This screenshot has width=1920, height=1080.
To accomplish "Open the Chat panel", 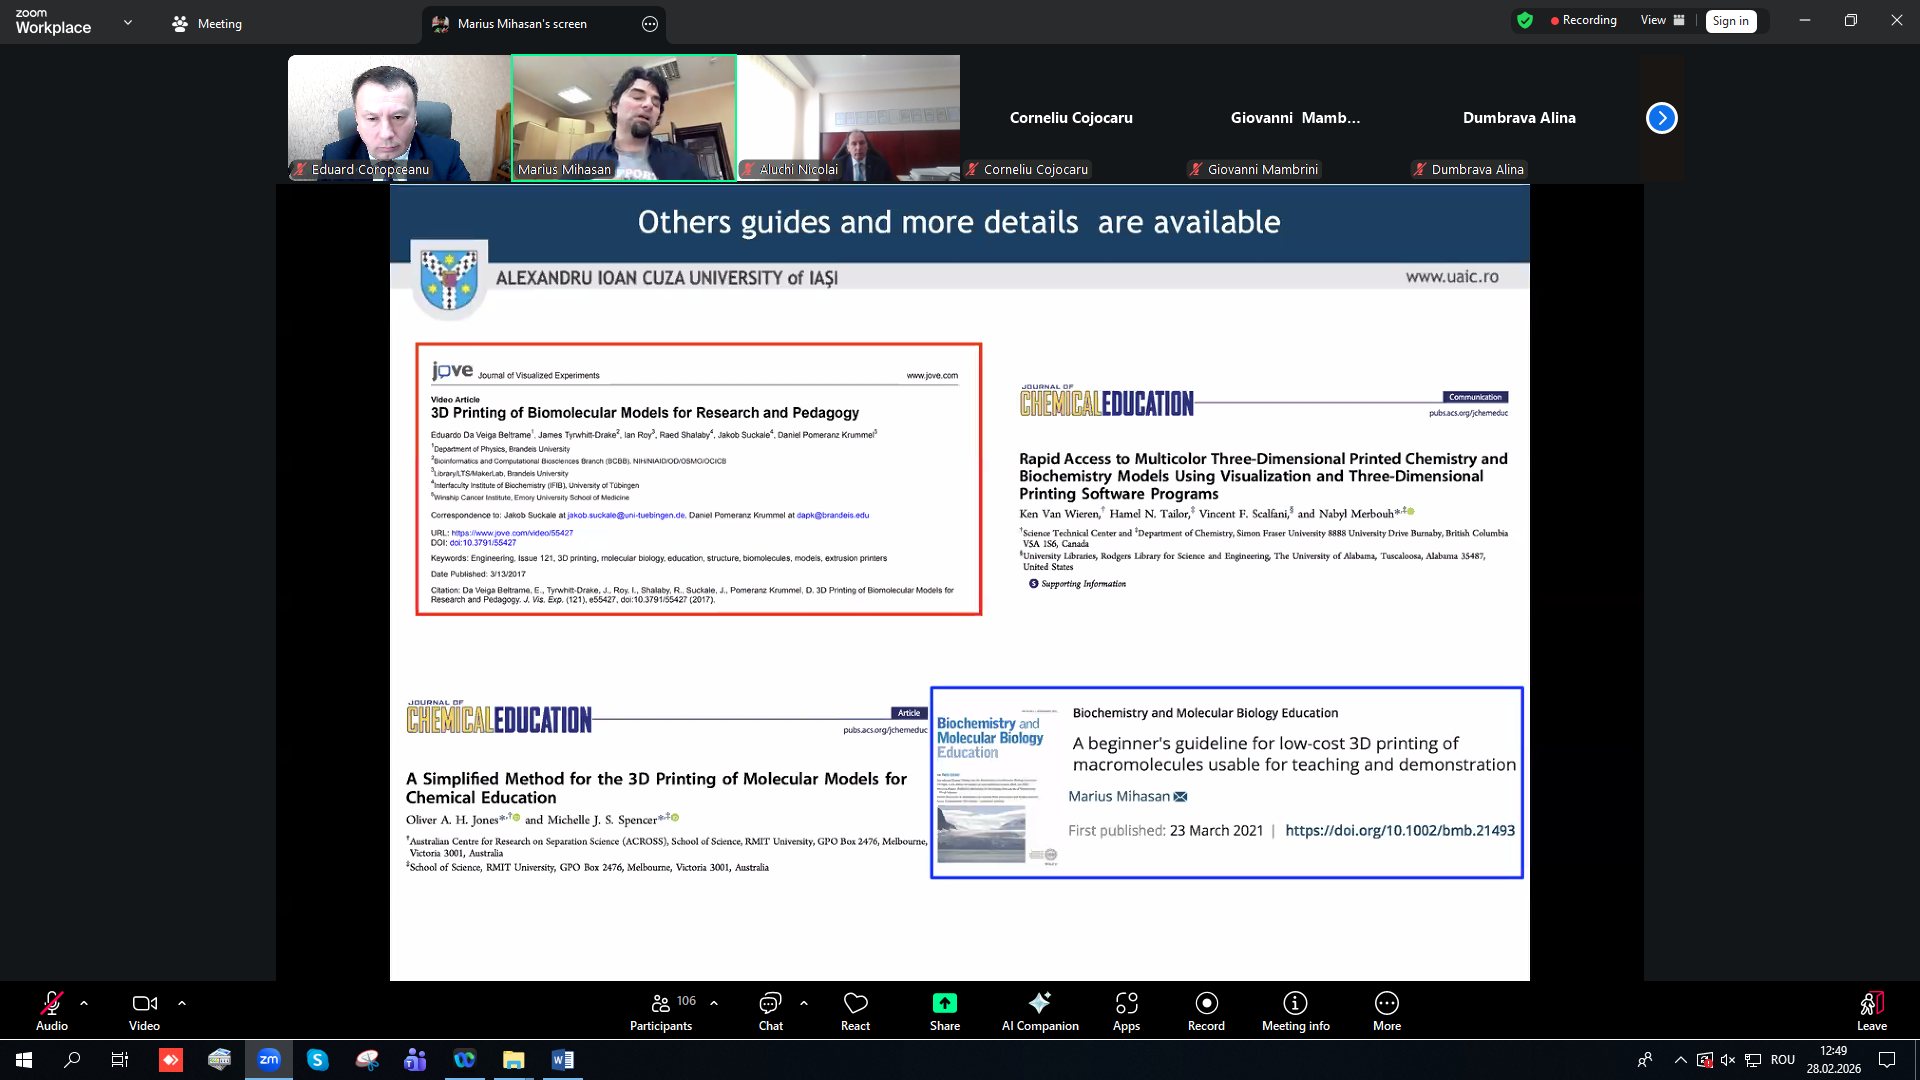I will [x=770, y=1003].
